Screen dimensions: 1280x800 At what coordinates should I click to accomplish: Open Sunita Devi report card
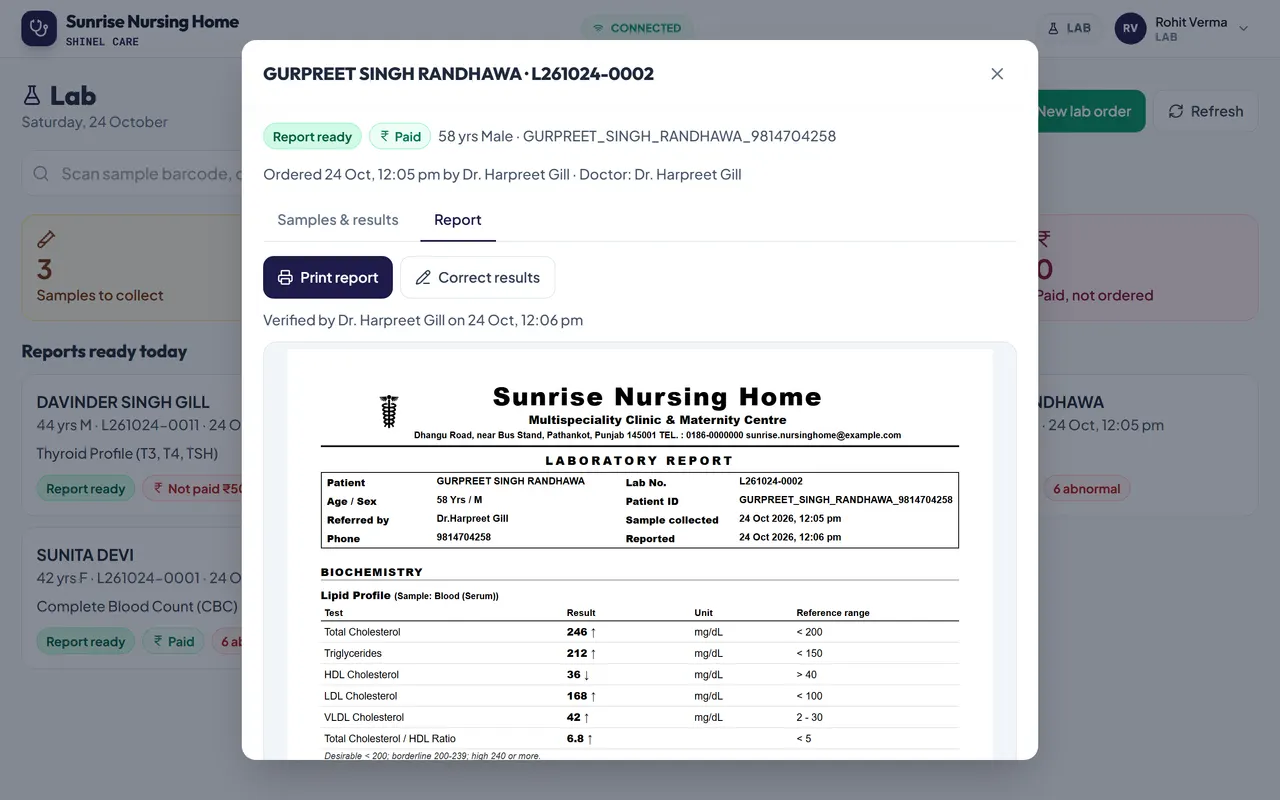coord(132,598)
